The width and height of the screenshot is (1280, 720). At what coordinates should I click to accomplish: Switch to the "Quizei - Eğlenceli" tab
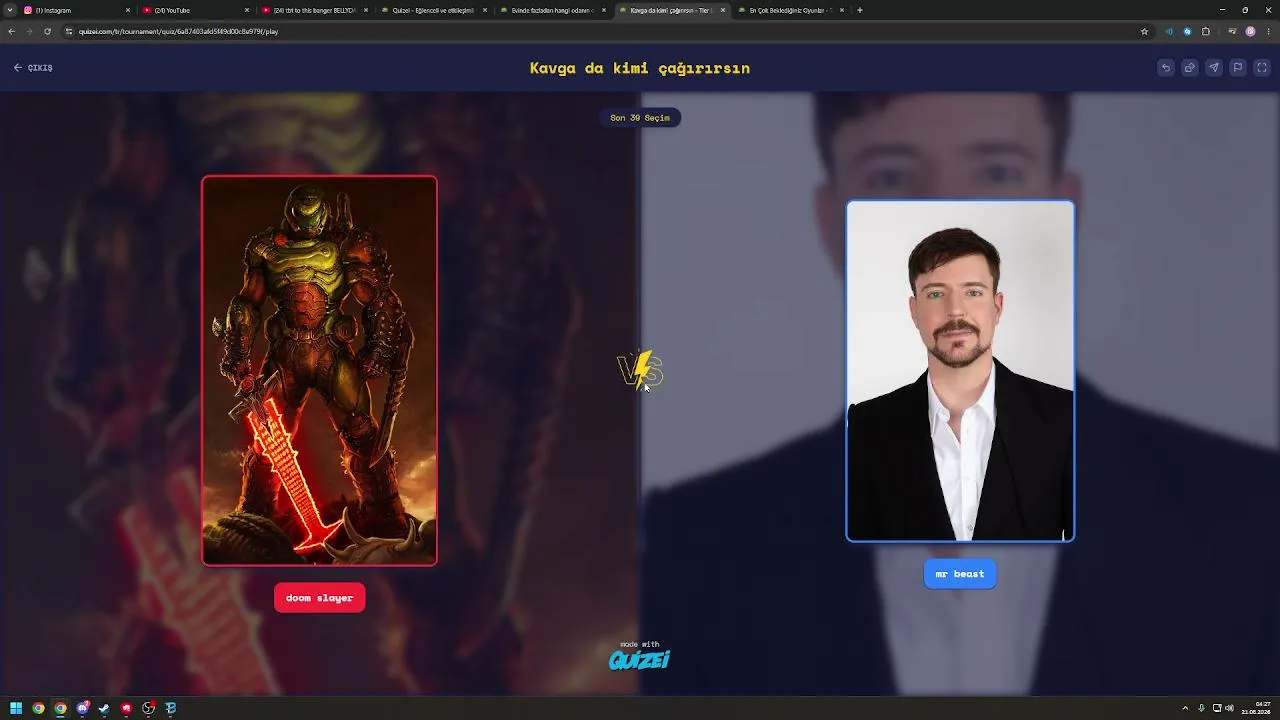(x=434, y=10)
